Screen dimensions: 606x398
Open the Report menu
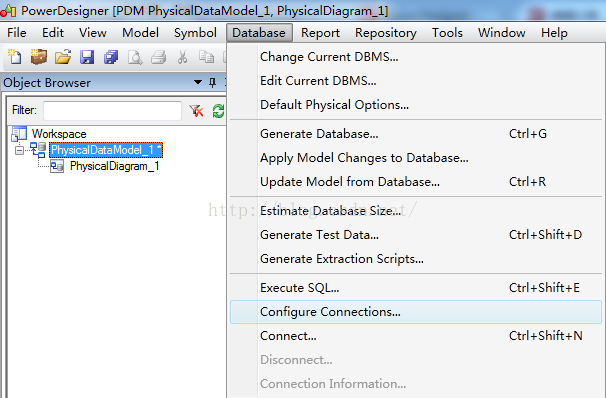coord(320,33)
